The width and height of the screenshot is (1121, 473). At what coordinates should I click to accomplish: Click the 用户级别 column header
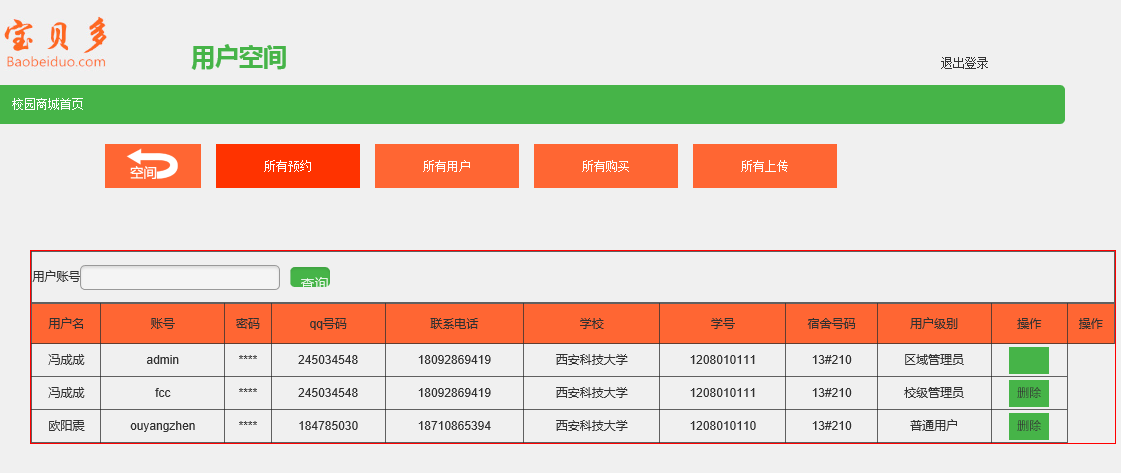(934, 324)
